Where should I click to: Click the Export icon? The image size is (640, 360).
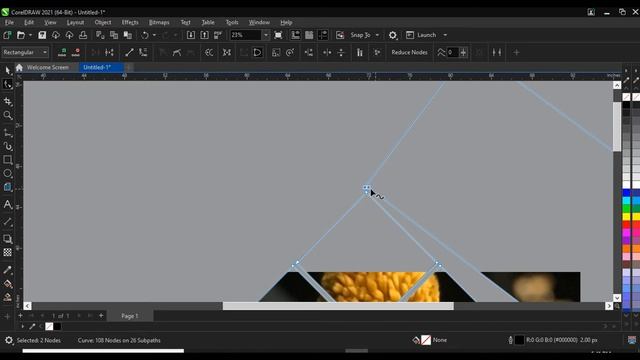pos(204,35)
